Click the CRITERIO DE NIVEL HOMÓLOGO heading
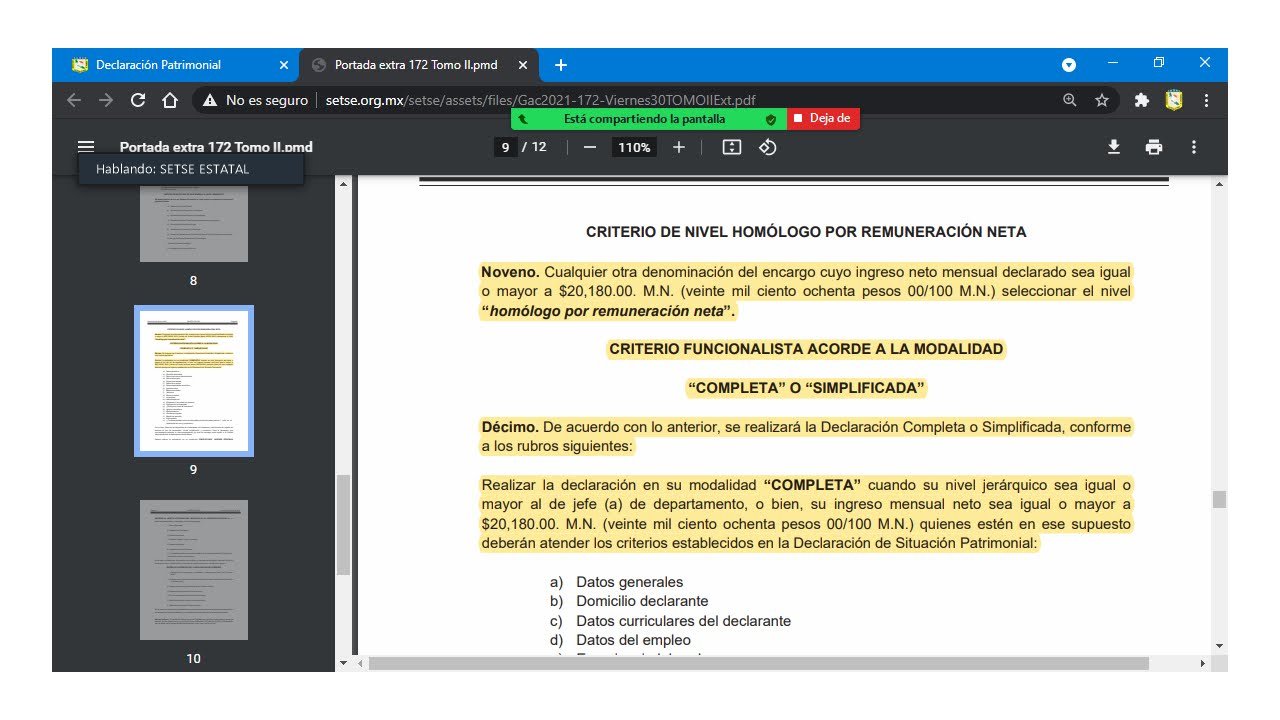 806,232
